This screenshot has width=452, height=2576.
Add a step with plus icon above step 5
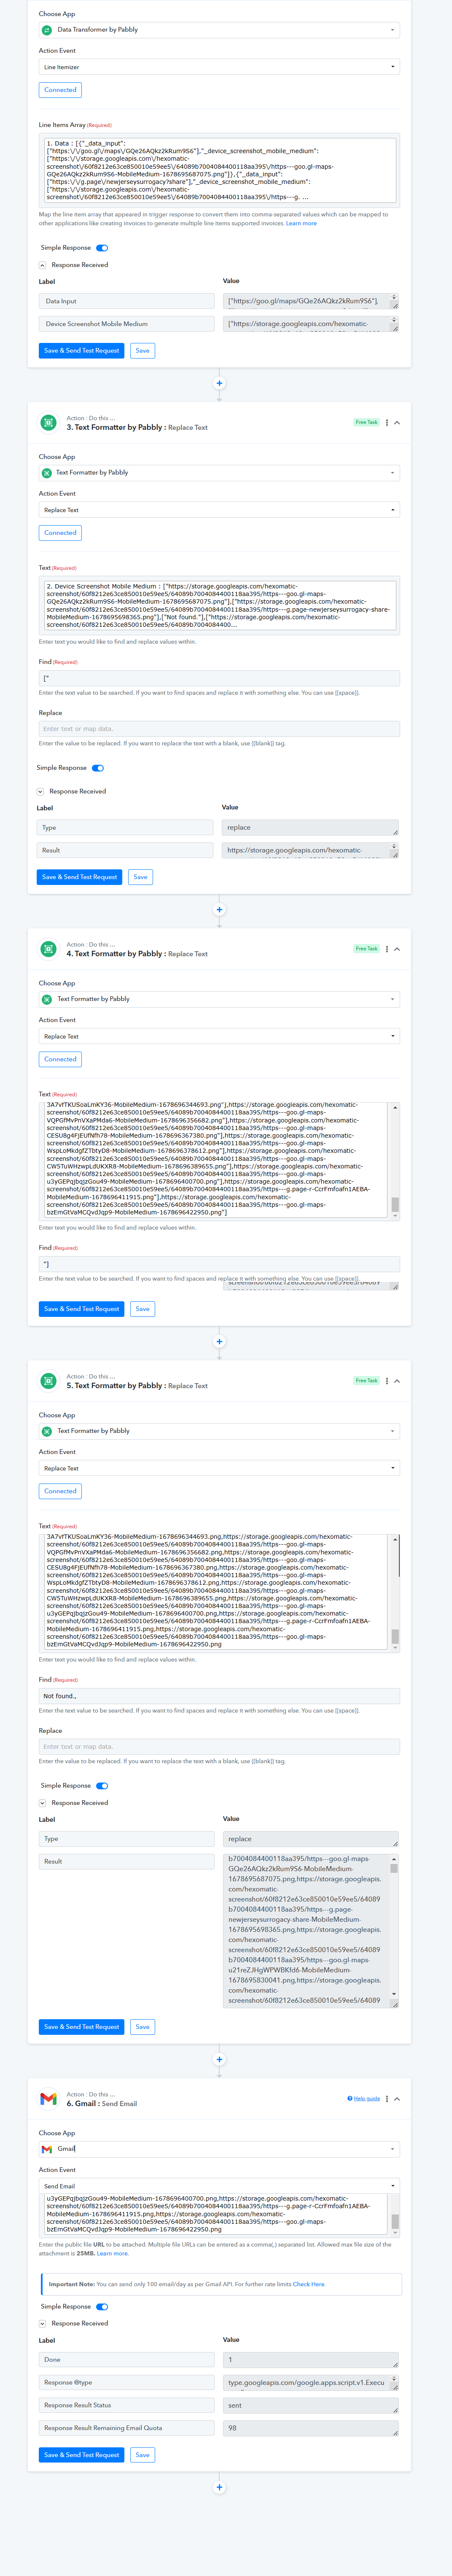[219, 1341]
